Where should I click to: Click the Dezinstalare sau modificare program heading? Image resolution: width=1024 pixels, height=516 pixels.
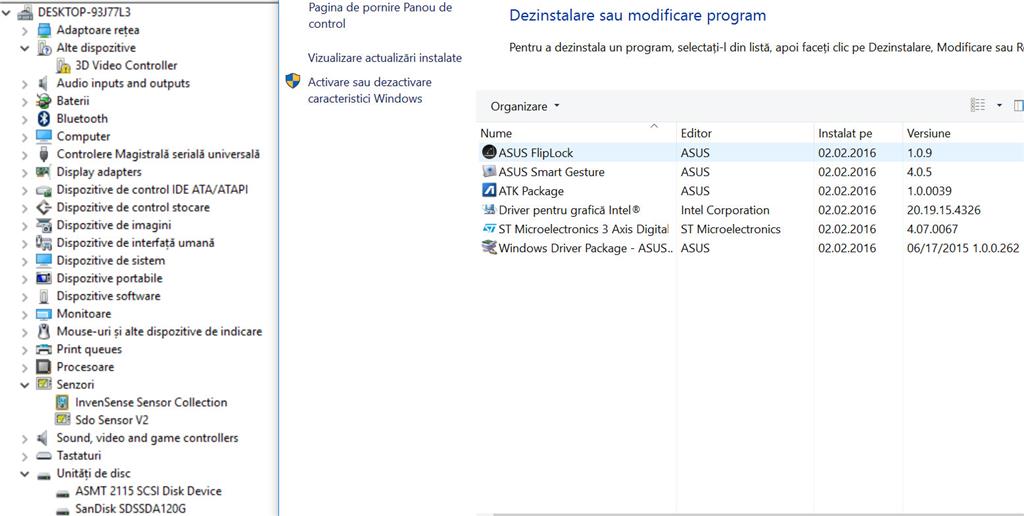pyautogui.click(x=637, y=15)
